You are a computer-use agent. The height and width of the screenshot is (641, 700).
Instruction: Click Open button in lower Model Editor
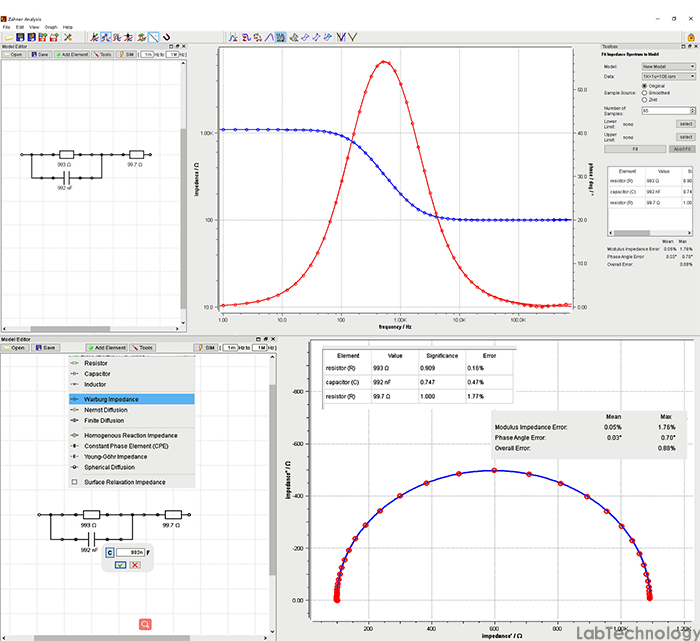[x=15, y=348]
